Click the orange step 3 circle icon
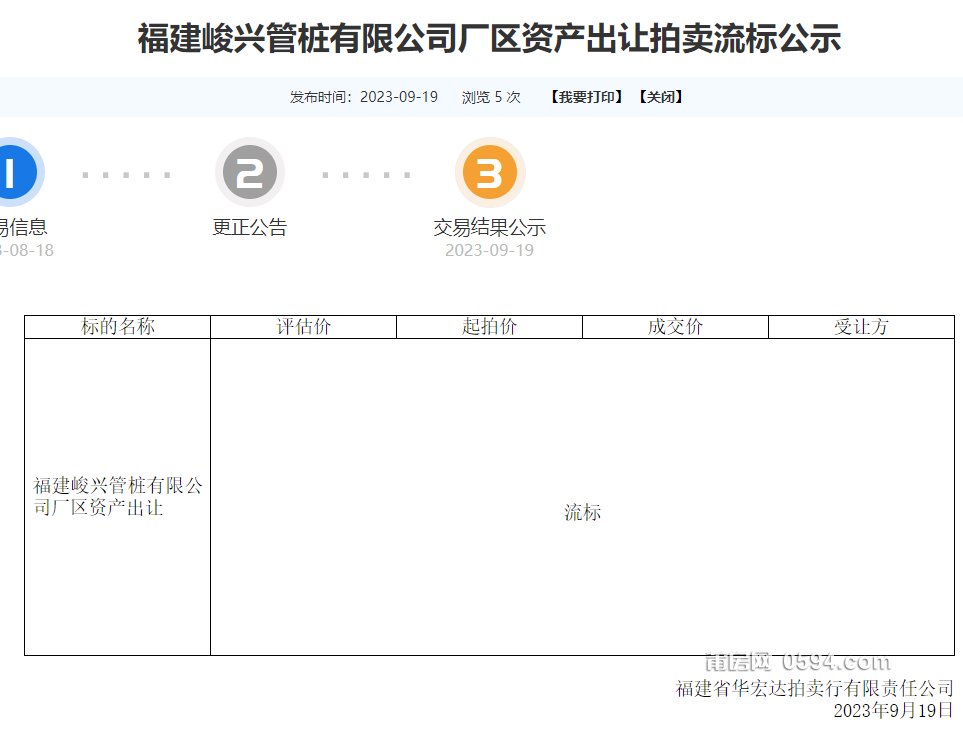 [490, 173]
